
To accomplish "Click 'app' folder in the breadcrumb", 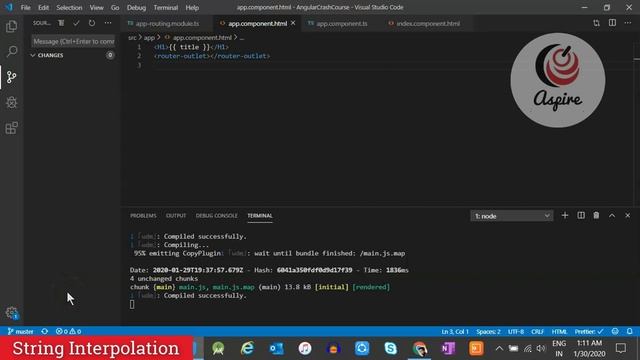I will [x=149, y=38].
